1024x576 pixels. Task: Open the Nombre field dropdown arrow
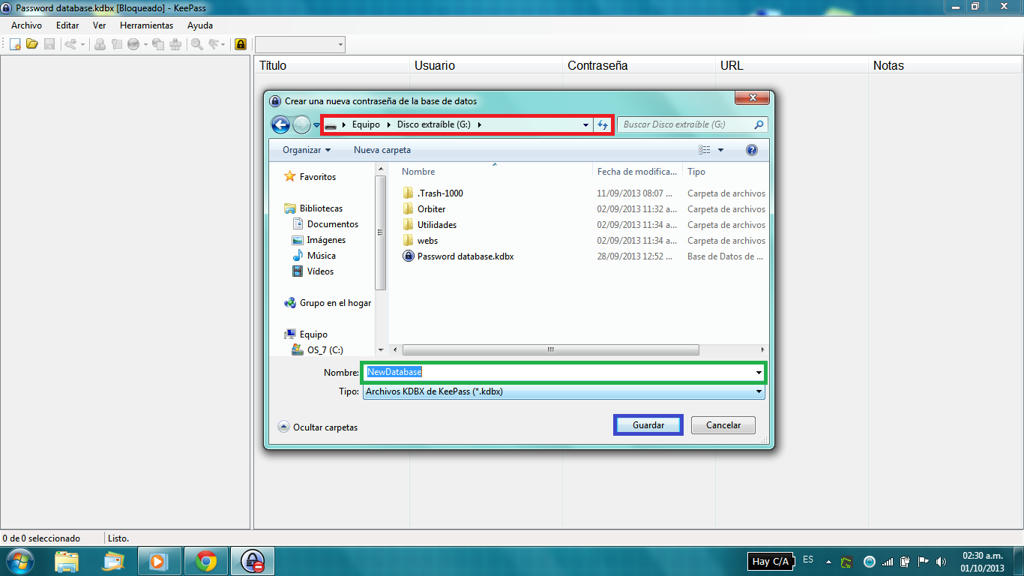[x=758, y=372]
